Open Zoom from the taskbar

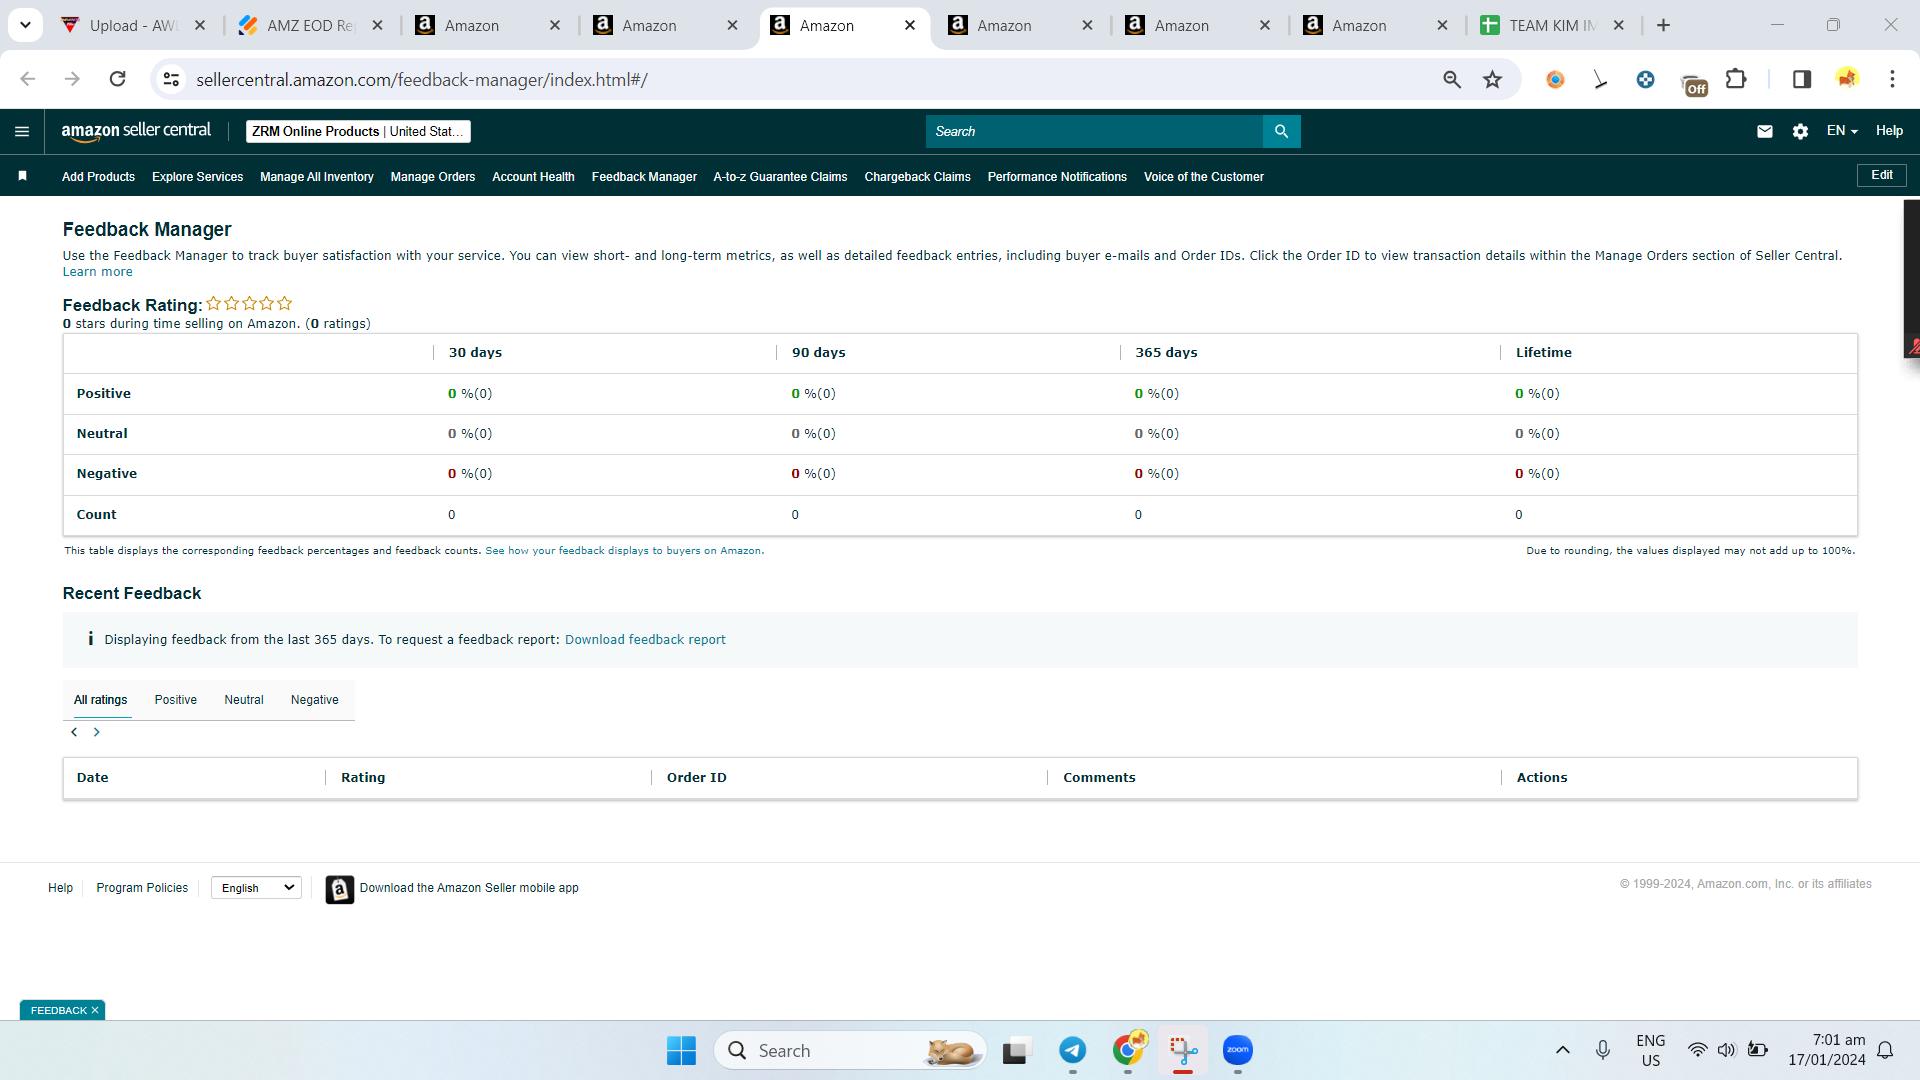1238,1050
